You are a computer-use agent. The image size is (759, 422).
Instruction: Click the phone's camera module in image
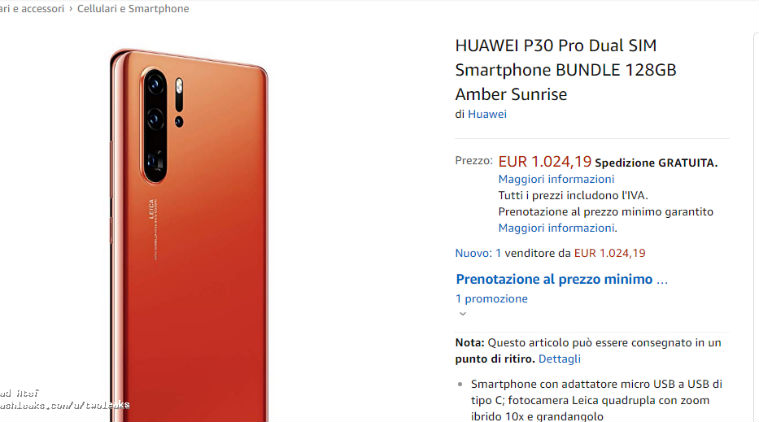[154, 125]
